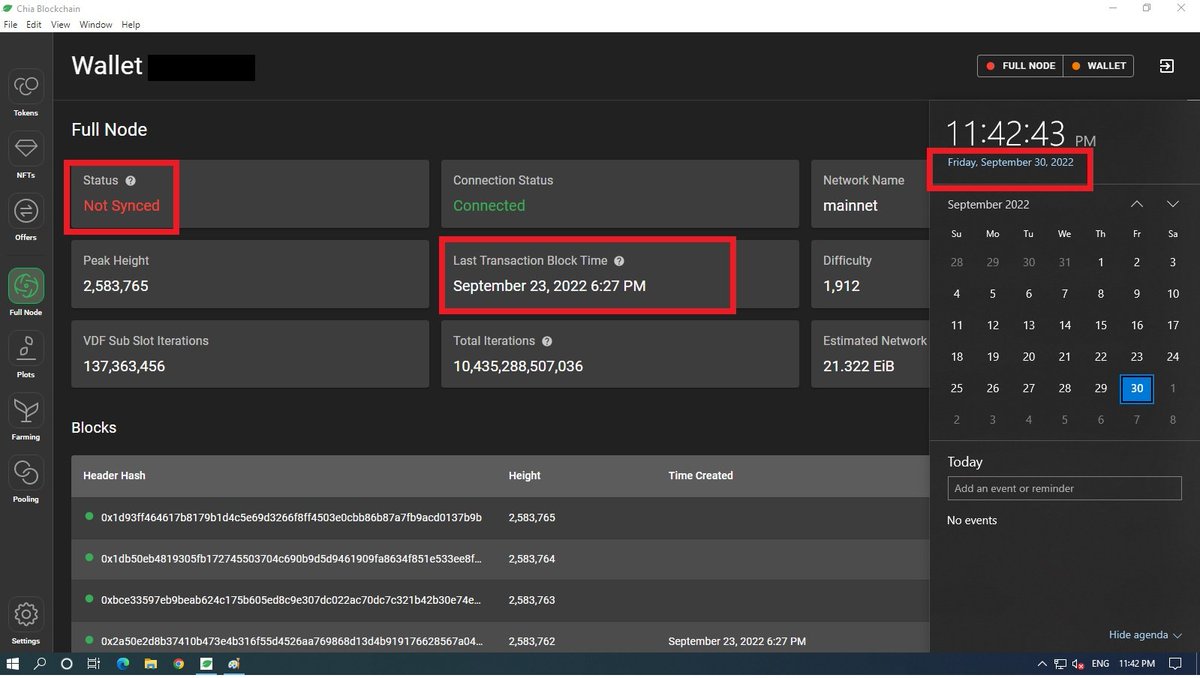Open the Offers sidebar section
This screenshot has height=678, width=1200.
point(26,218)
